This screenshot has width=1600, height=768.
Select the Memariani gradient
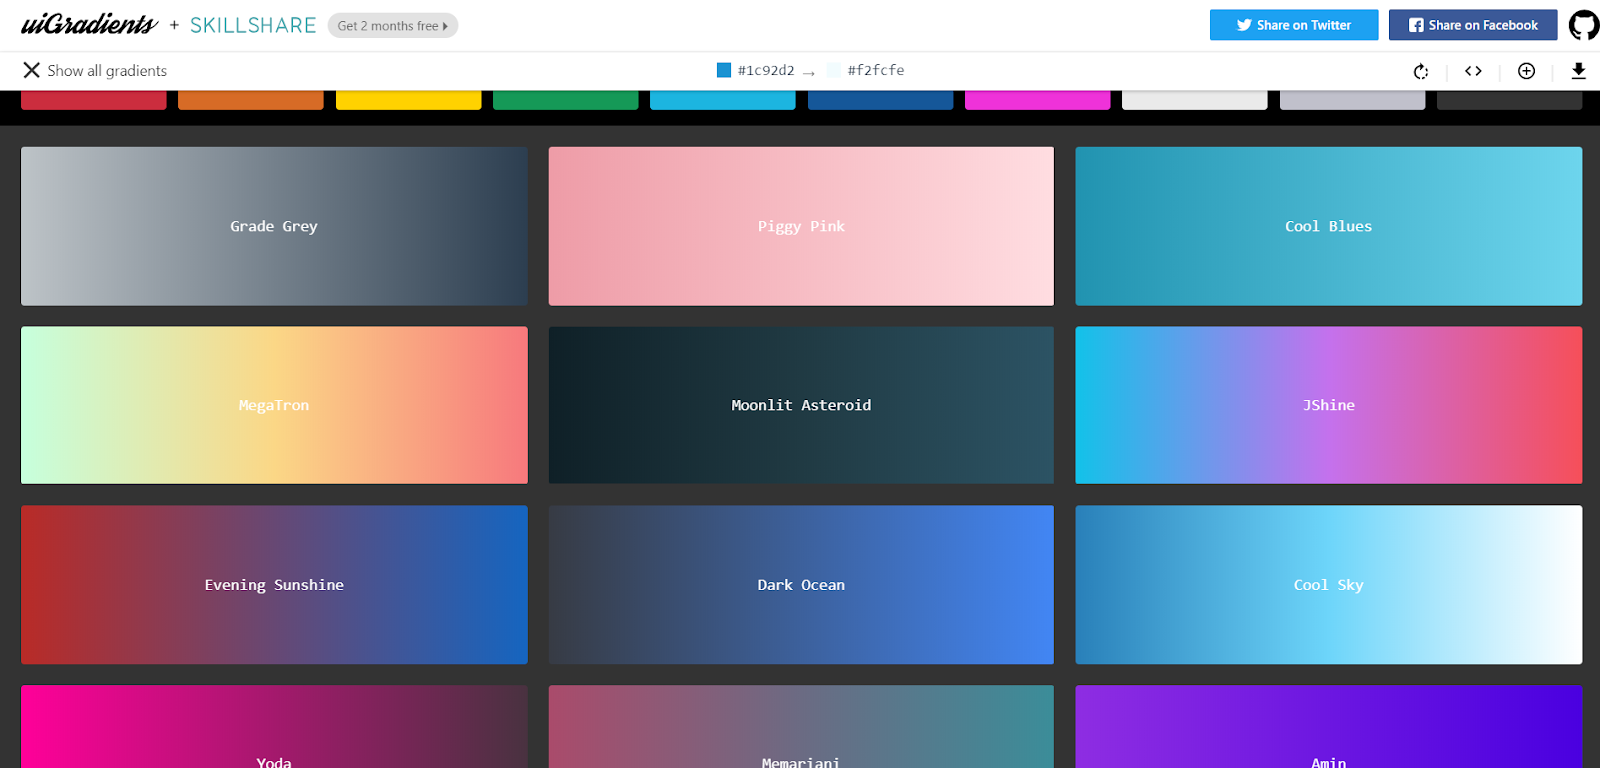[801, 727]
